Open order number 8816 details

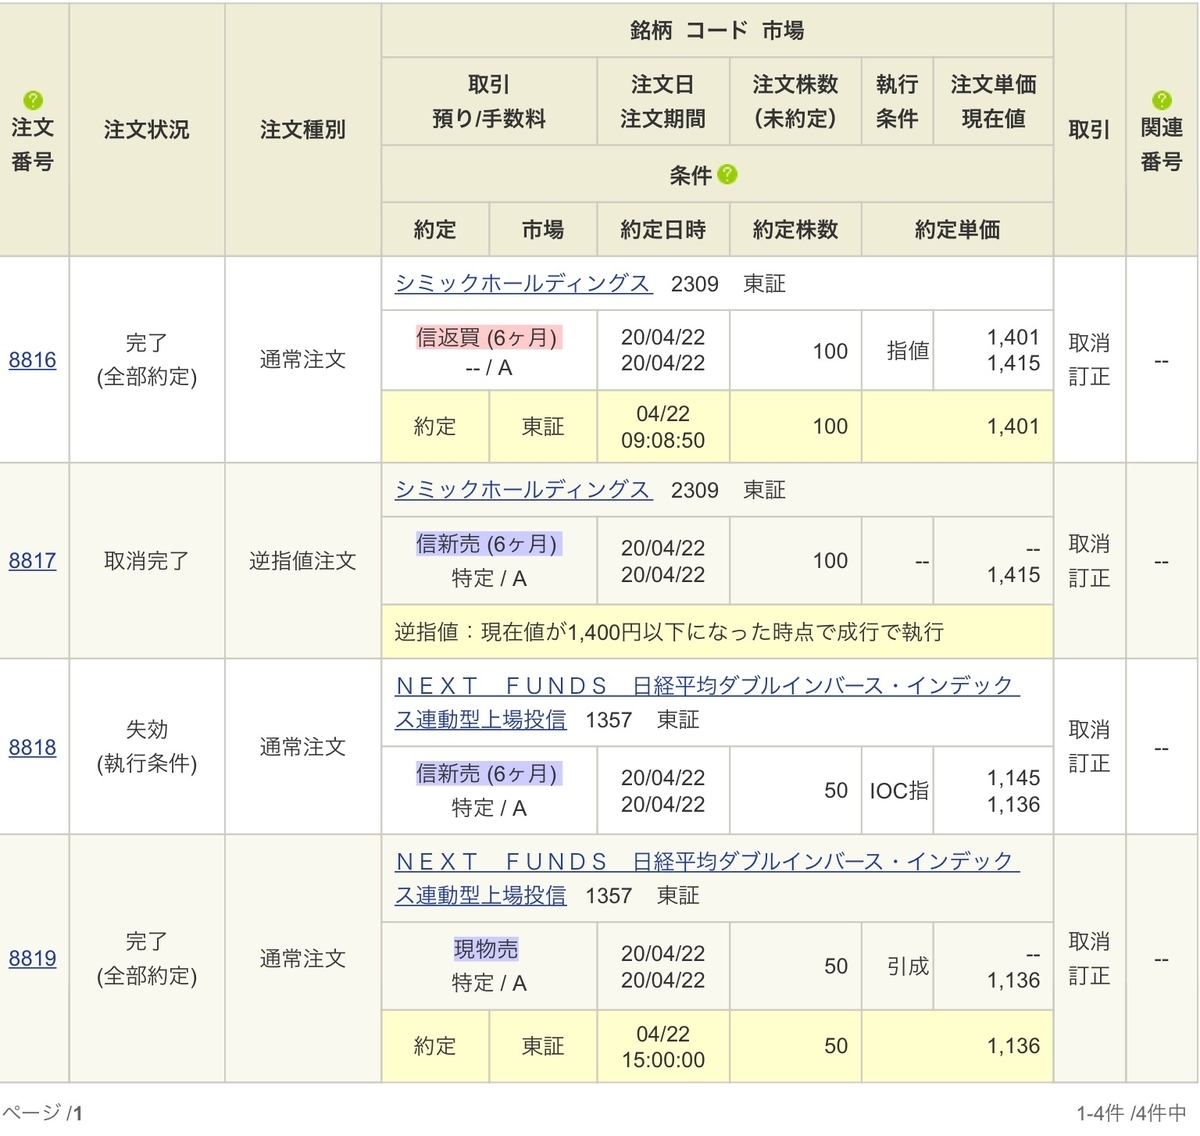32,360
